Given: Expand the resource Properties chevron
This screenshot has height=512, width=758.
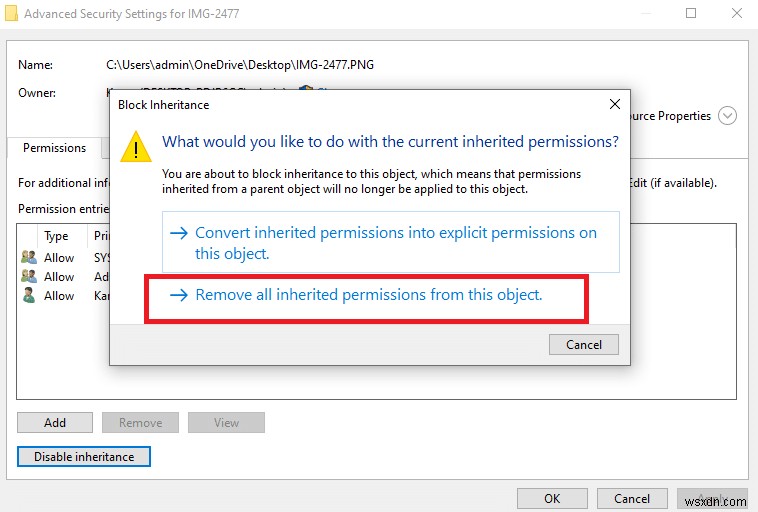Looking at the screenshot, I should (728, 116).
